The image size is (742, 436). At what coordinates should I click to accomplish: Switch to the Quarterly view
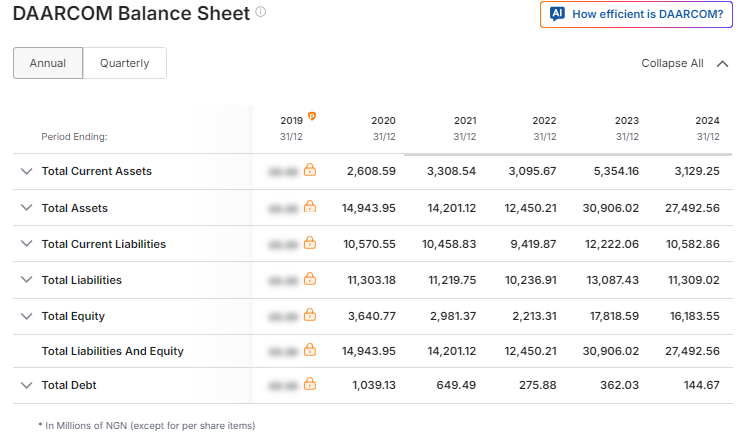tap(124, 63)
